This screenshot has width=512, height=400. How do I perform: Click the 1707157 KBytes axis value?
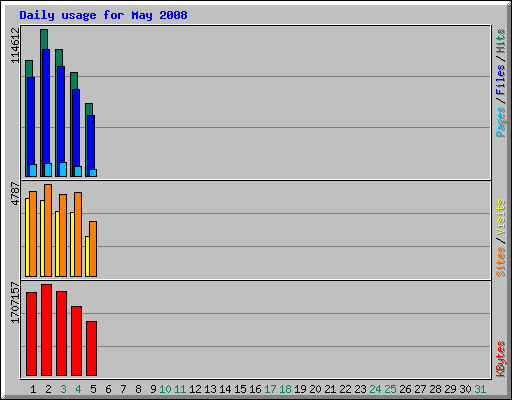15,303
